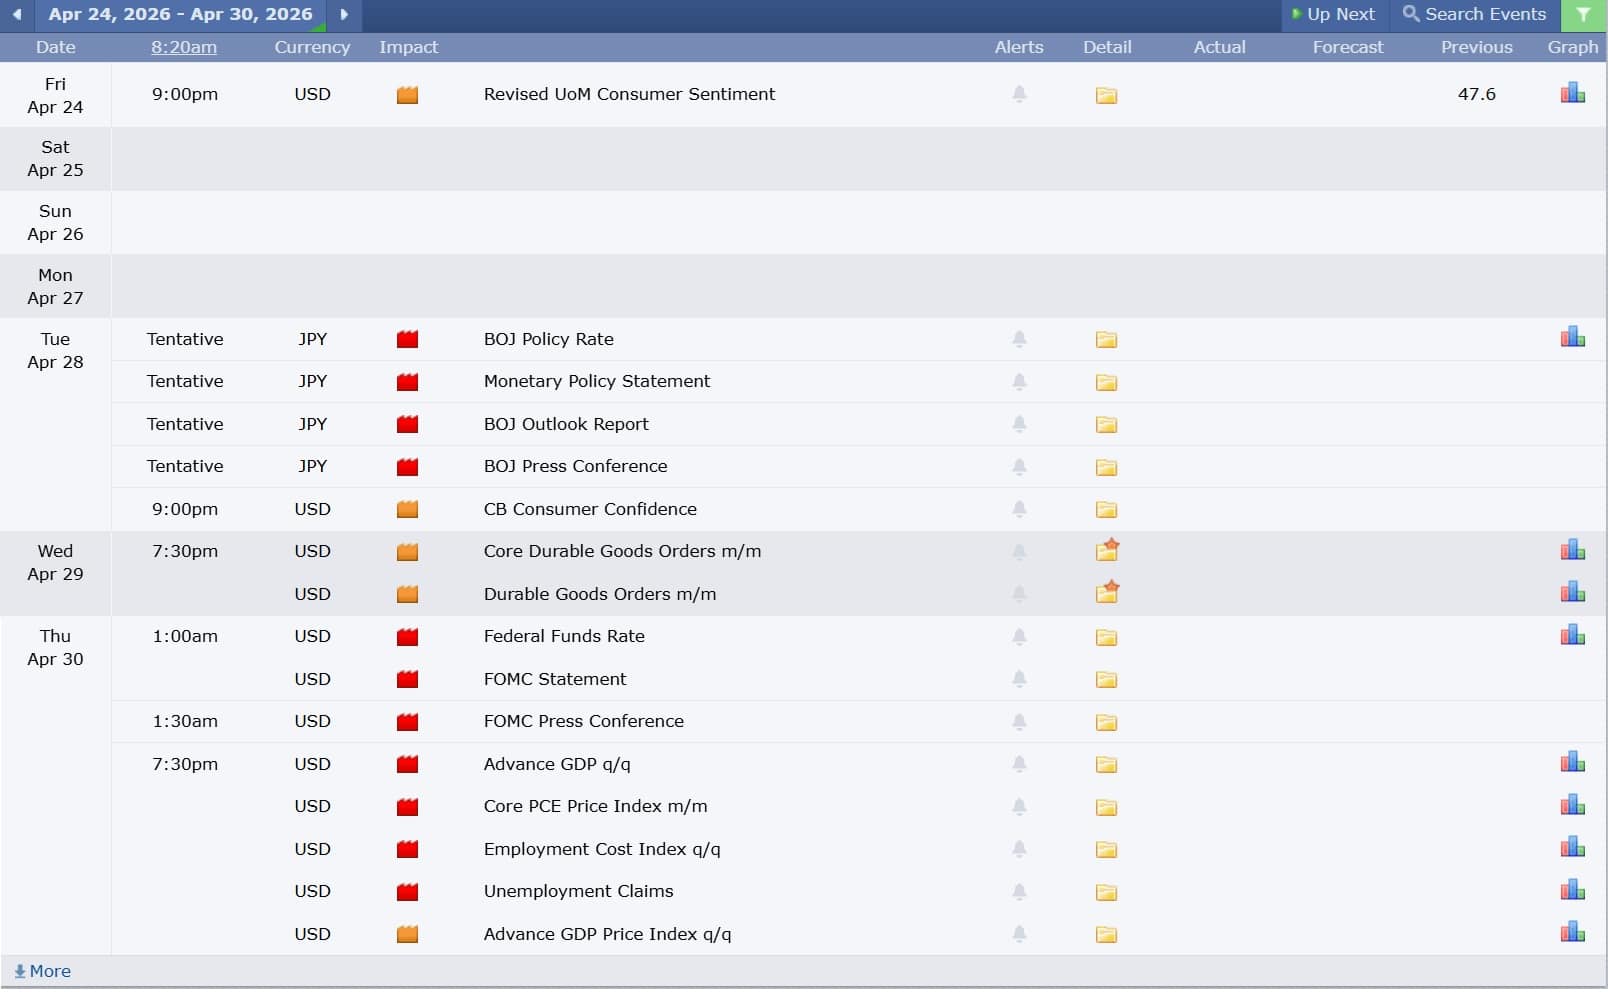Open starred detail folder for Core Durable Goods

[x=1107, y=550]
